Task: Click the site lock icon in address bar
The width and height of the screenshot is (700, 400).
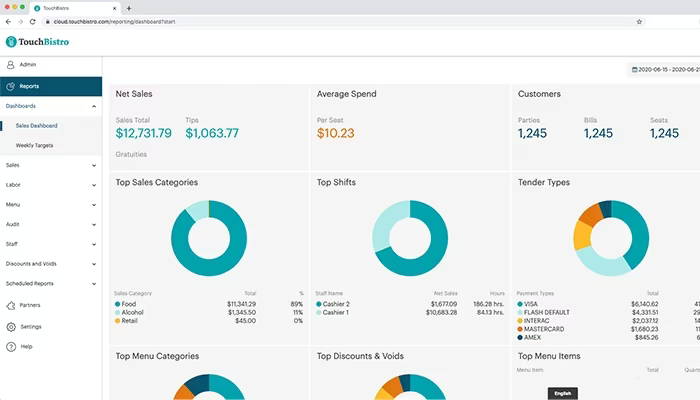Action: tap(48, 21)
